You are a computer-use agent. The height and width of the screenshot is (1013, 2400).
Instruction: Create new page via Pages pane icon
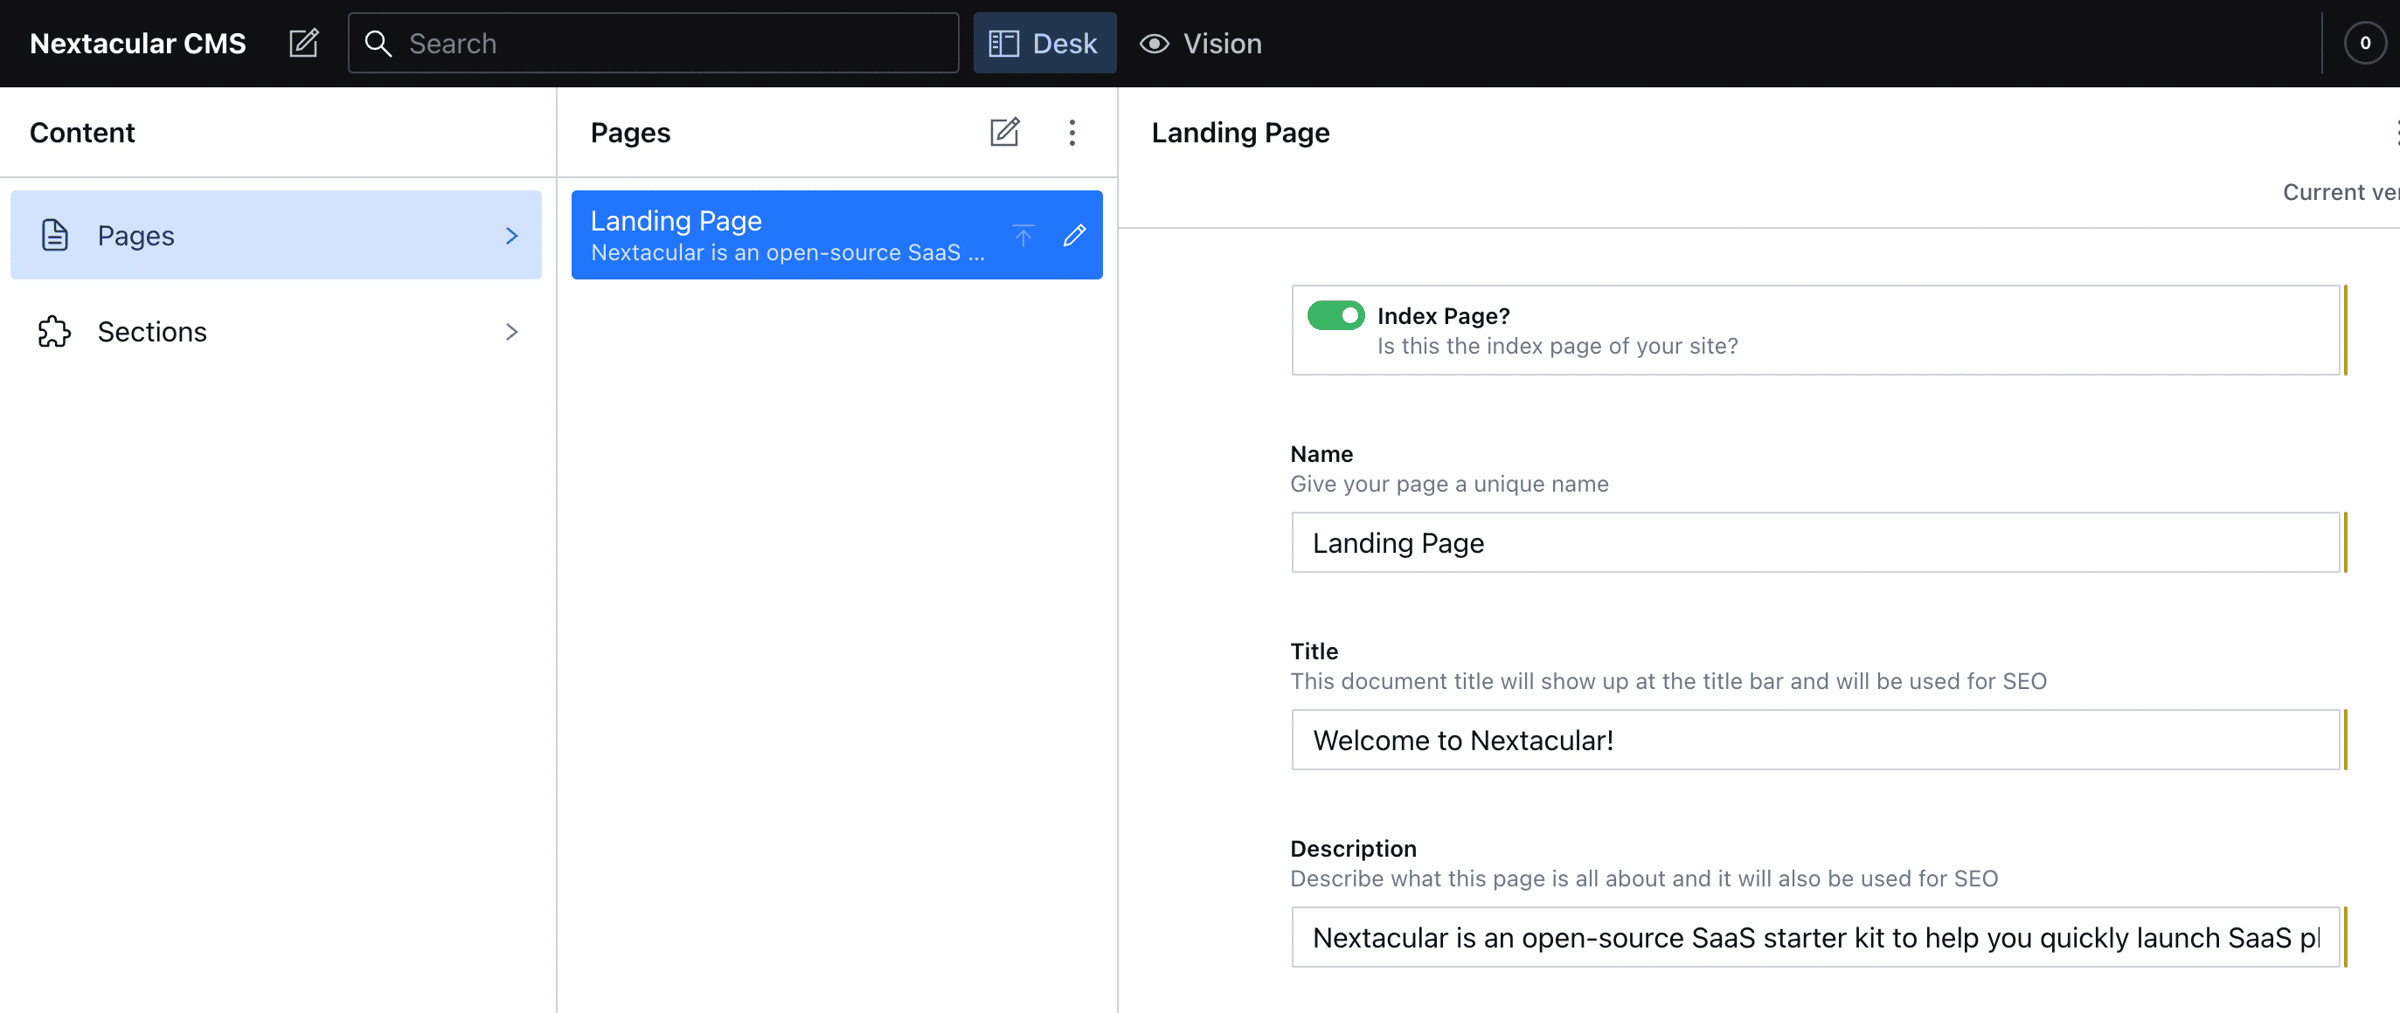pyautogui.click(x=1004, y=132)
